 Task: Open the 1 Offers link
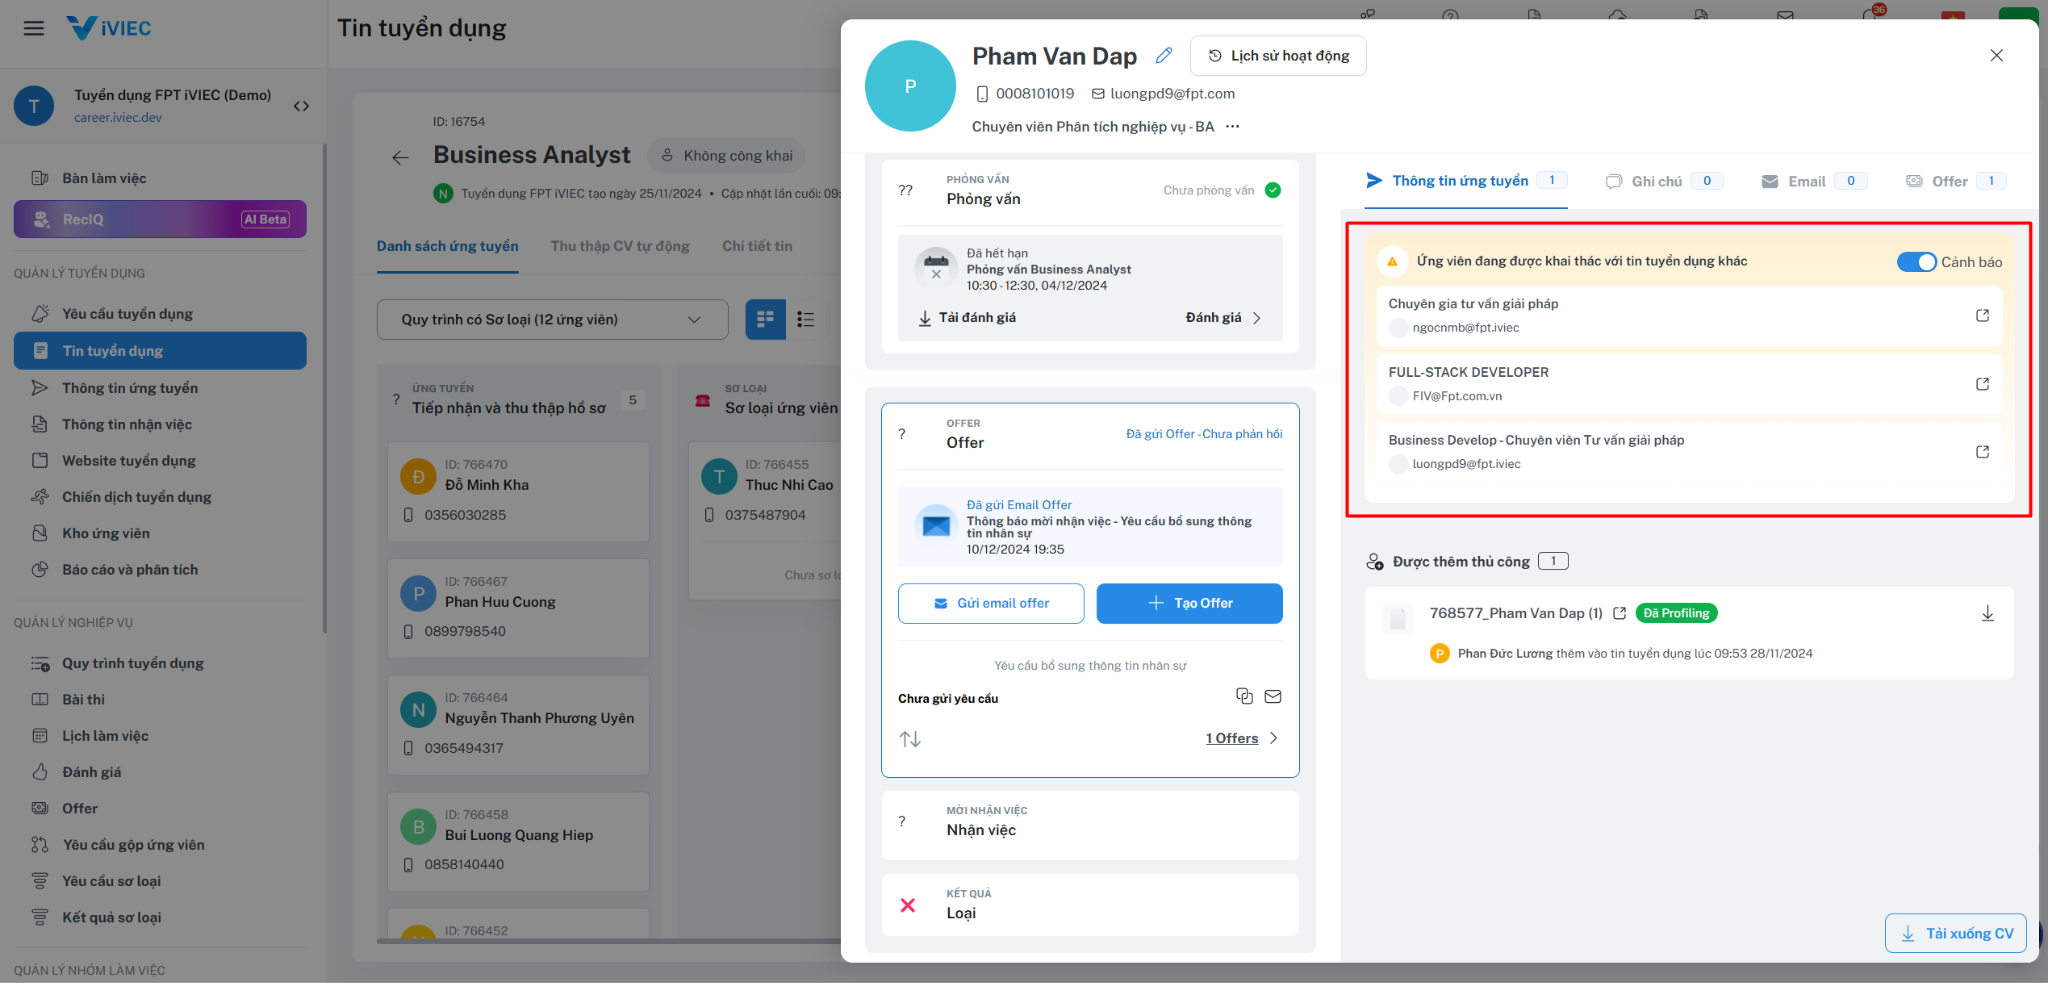tap(1232, 738)
